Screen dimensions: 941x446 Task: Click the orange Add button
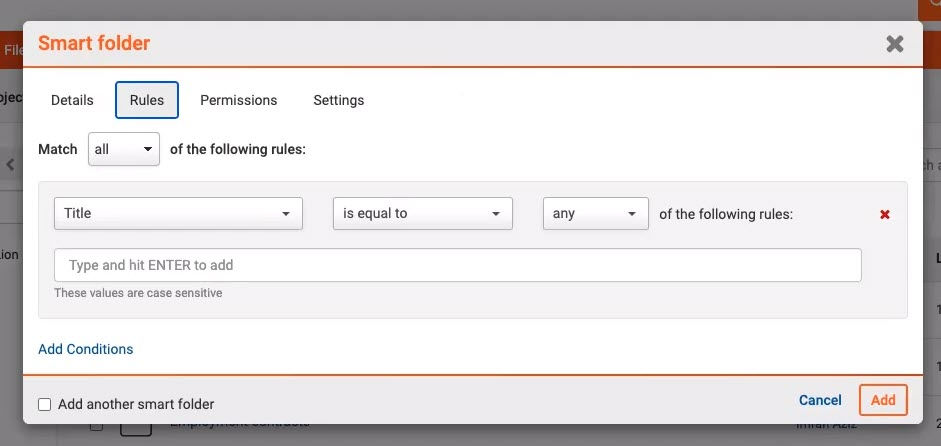point(882,400)
